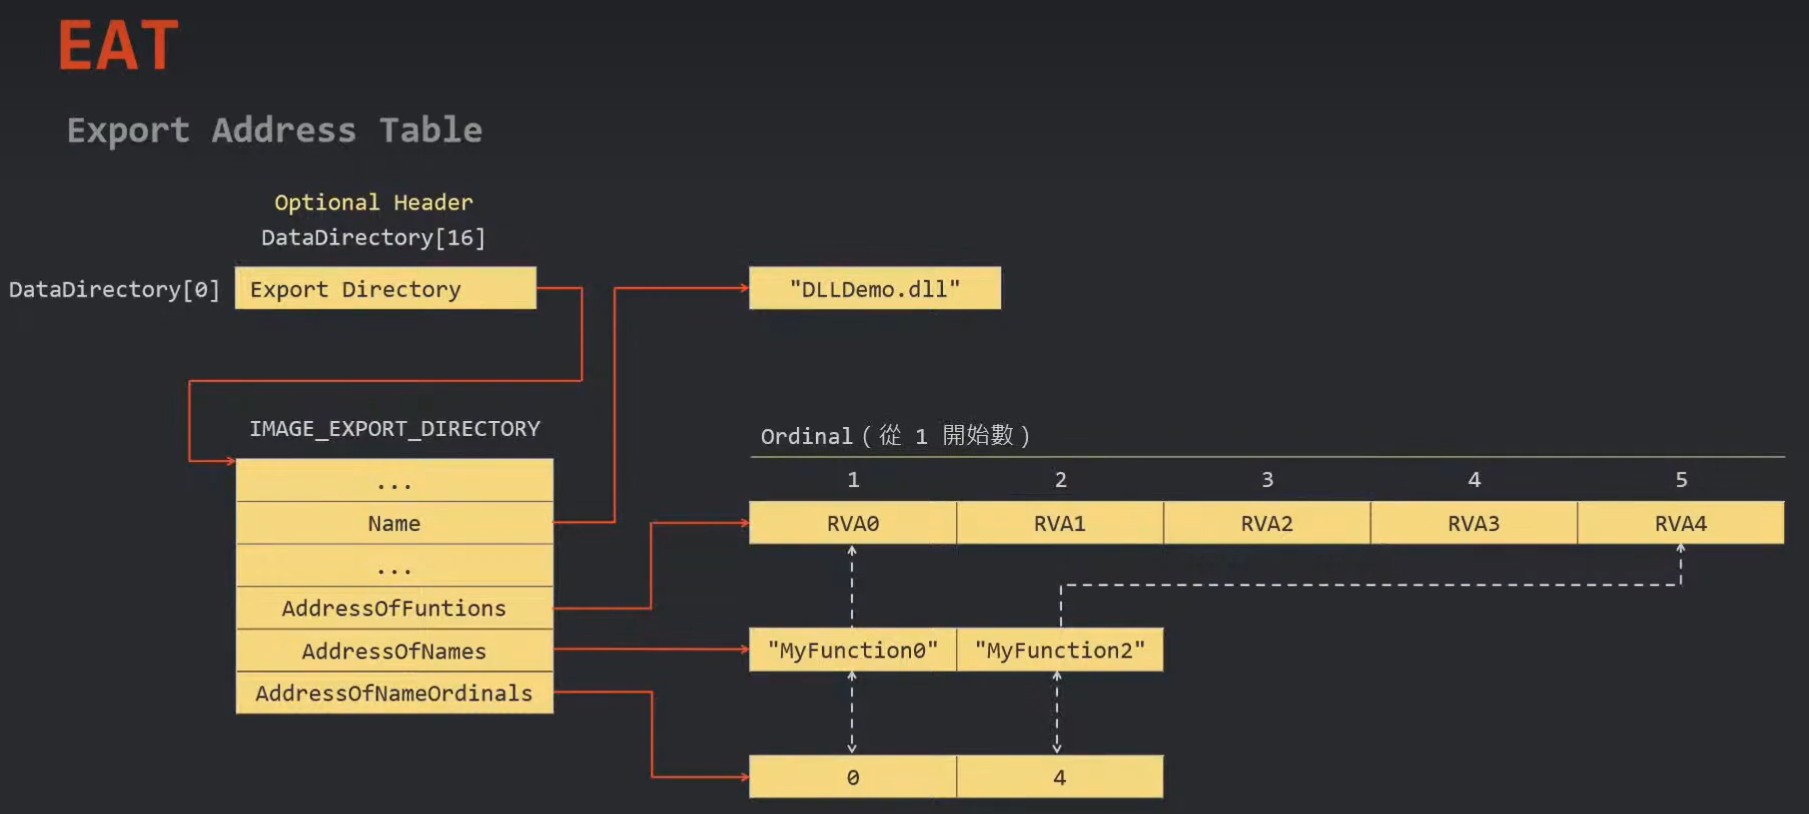Click the name ordinal cell 4
This screenshot has height=814, width=1809.
point(1060,777)
